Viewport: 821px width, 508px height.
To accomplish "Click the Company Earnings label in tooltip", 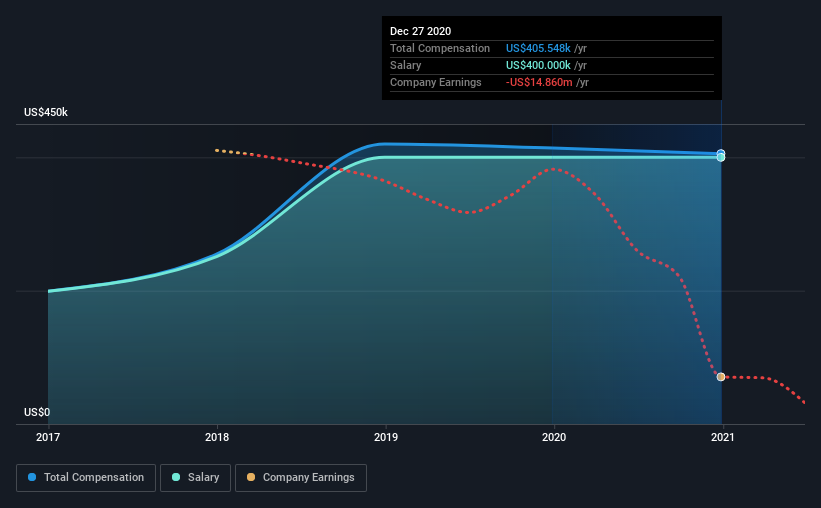I will [436, 82].
